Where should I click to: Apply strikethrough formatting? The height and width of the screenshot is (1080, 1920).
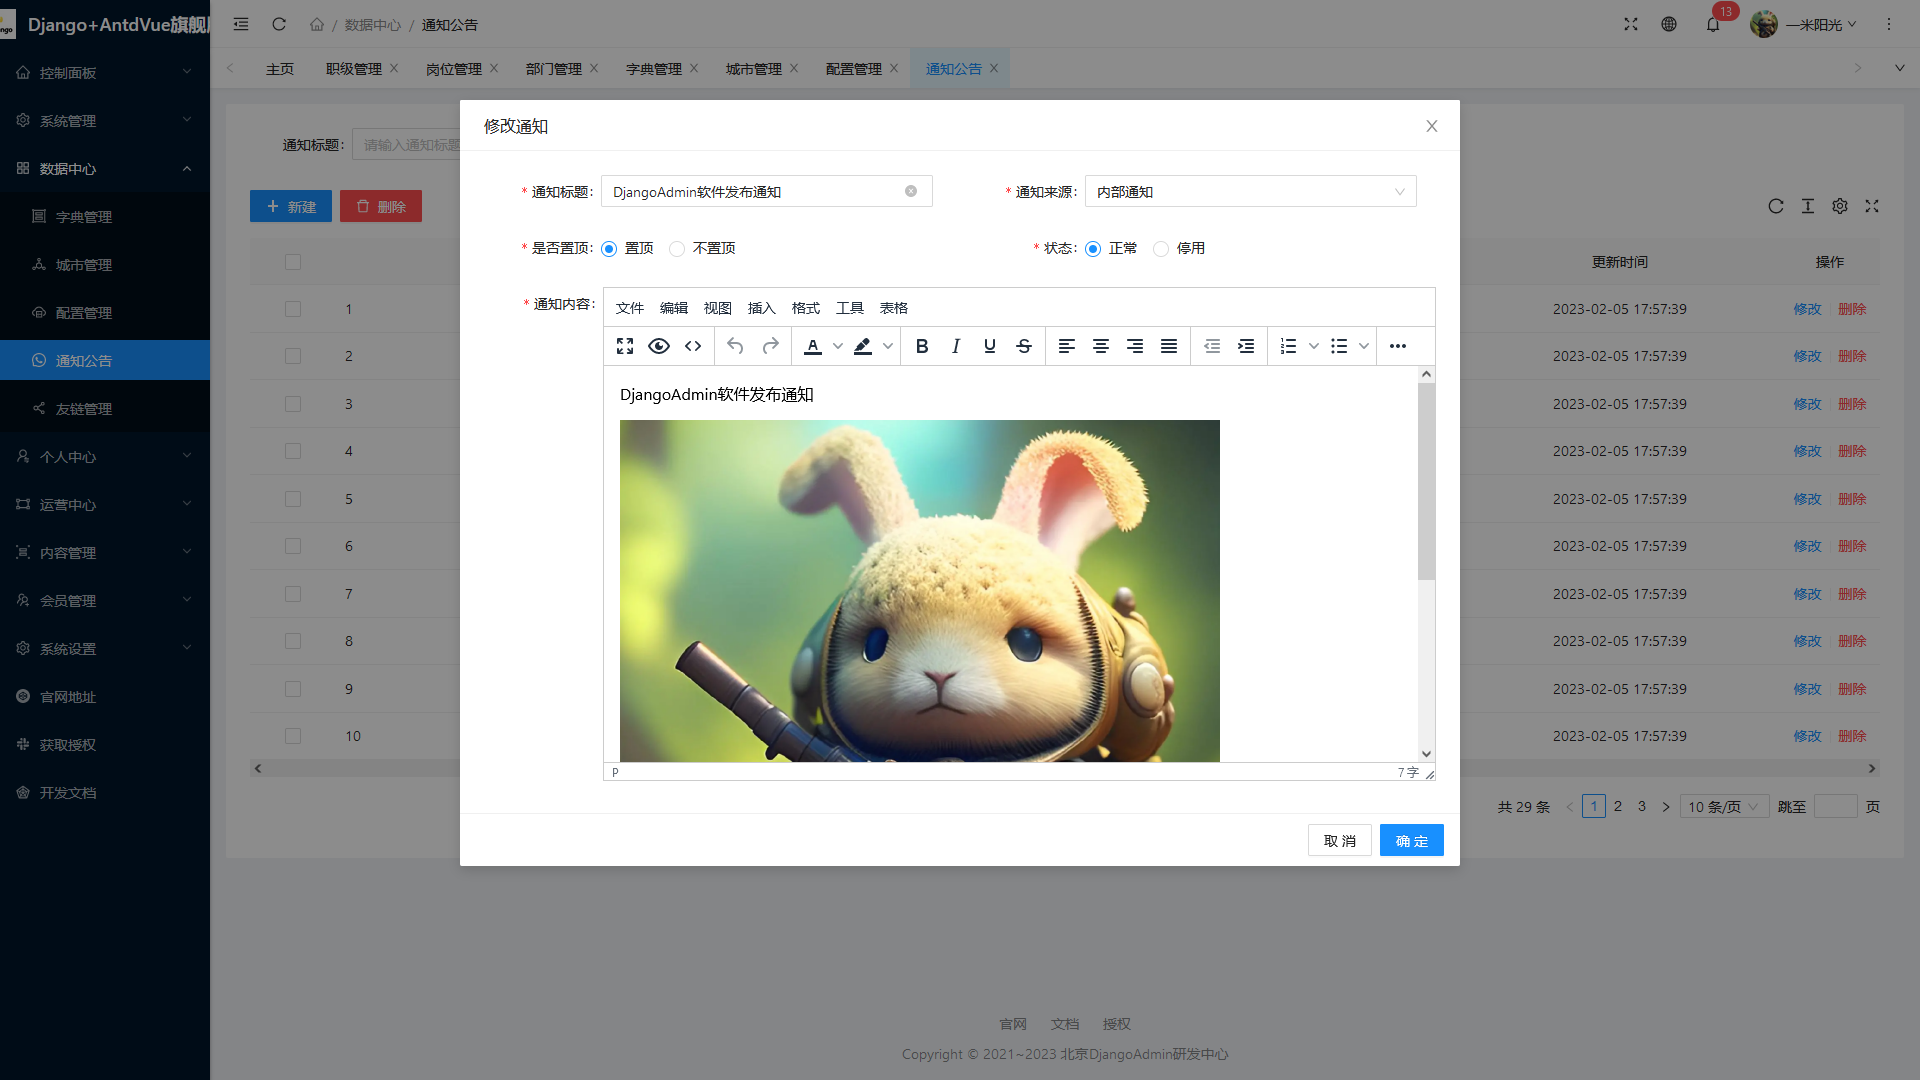tap(1024, 346)
